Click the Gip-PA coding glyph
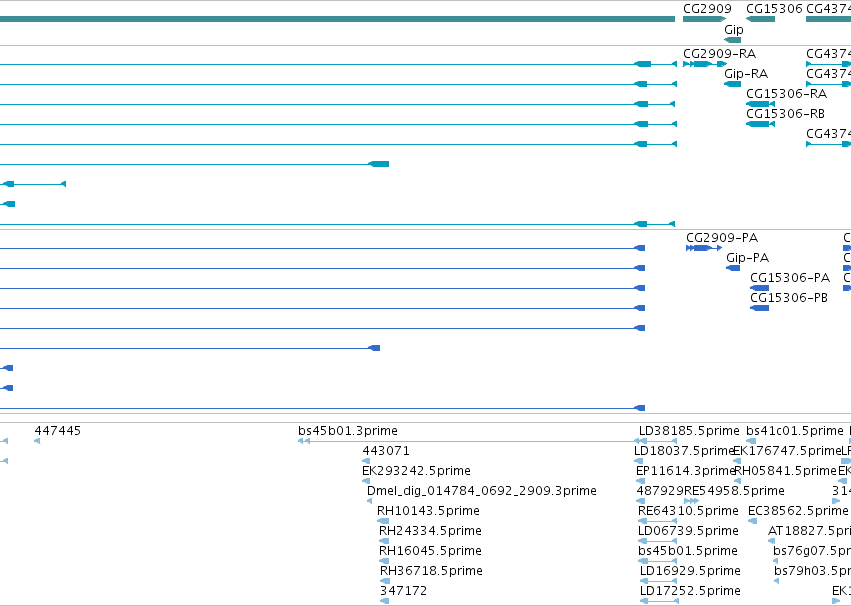The image size is (851, 606). (x=733, y=268)
